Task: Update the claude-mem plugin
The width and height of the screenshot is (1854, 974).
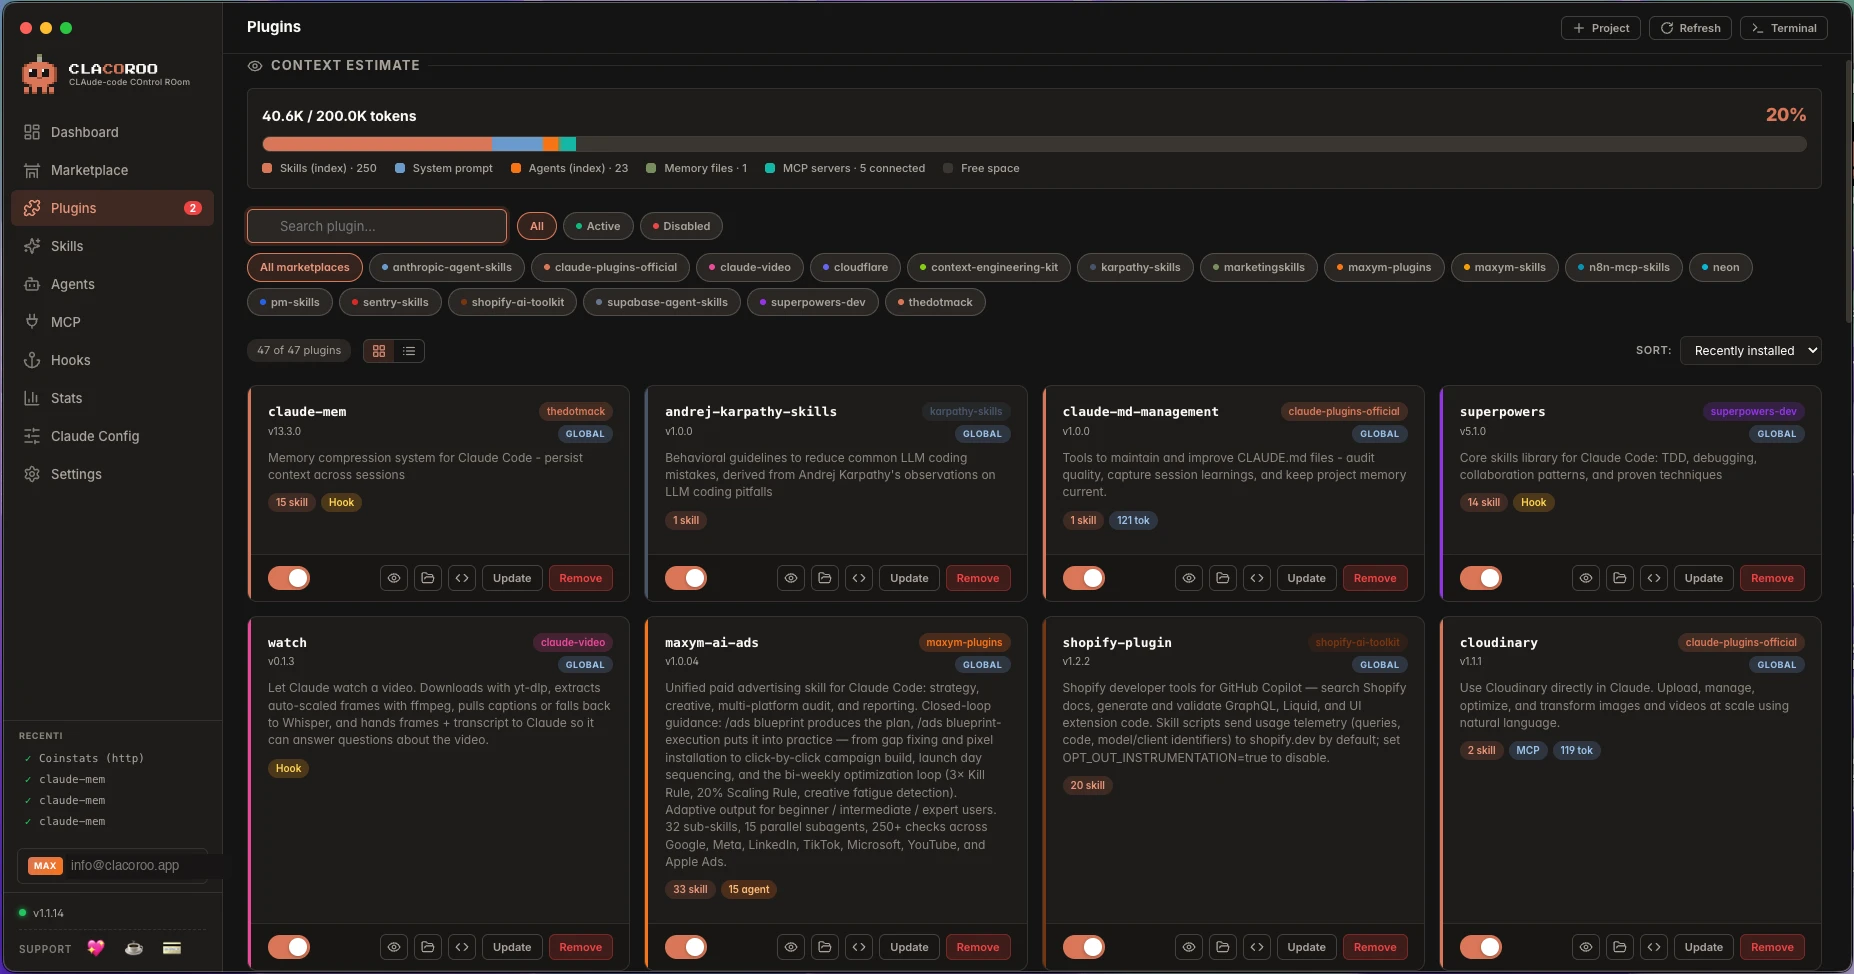Action: (x=512, y=578)
